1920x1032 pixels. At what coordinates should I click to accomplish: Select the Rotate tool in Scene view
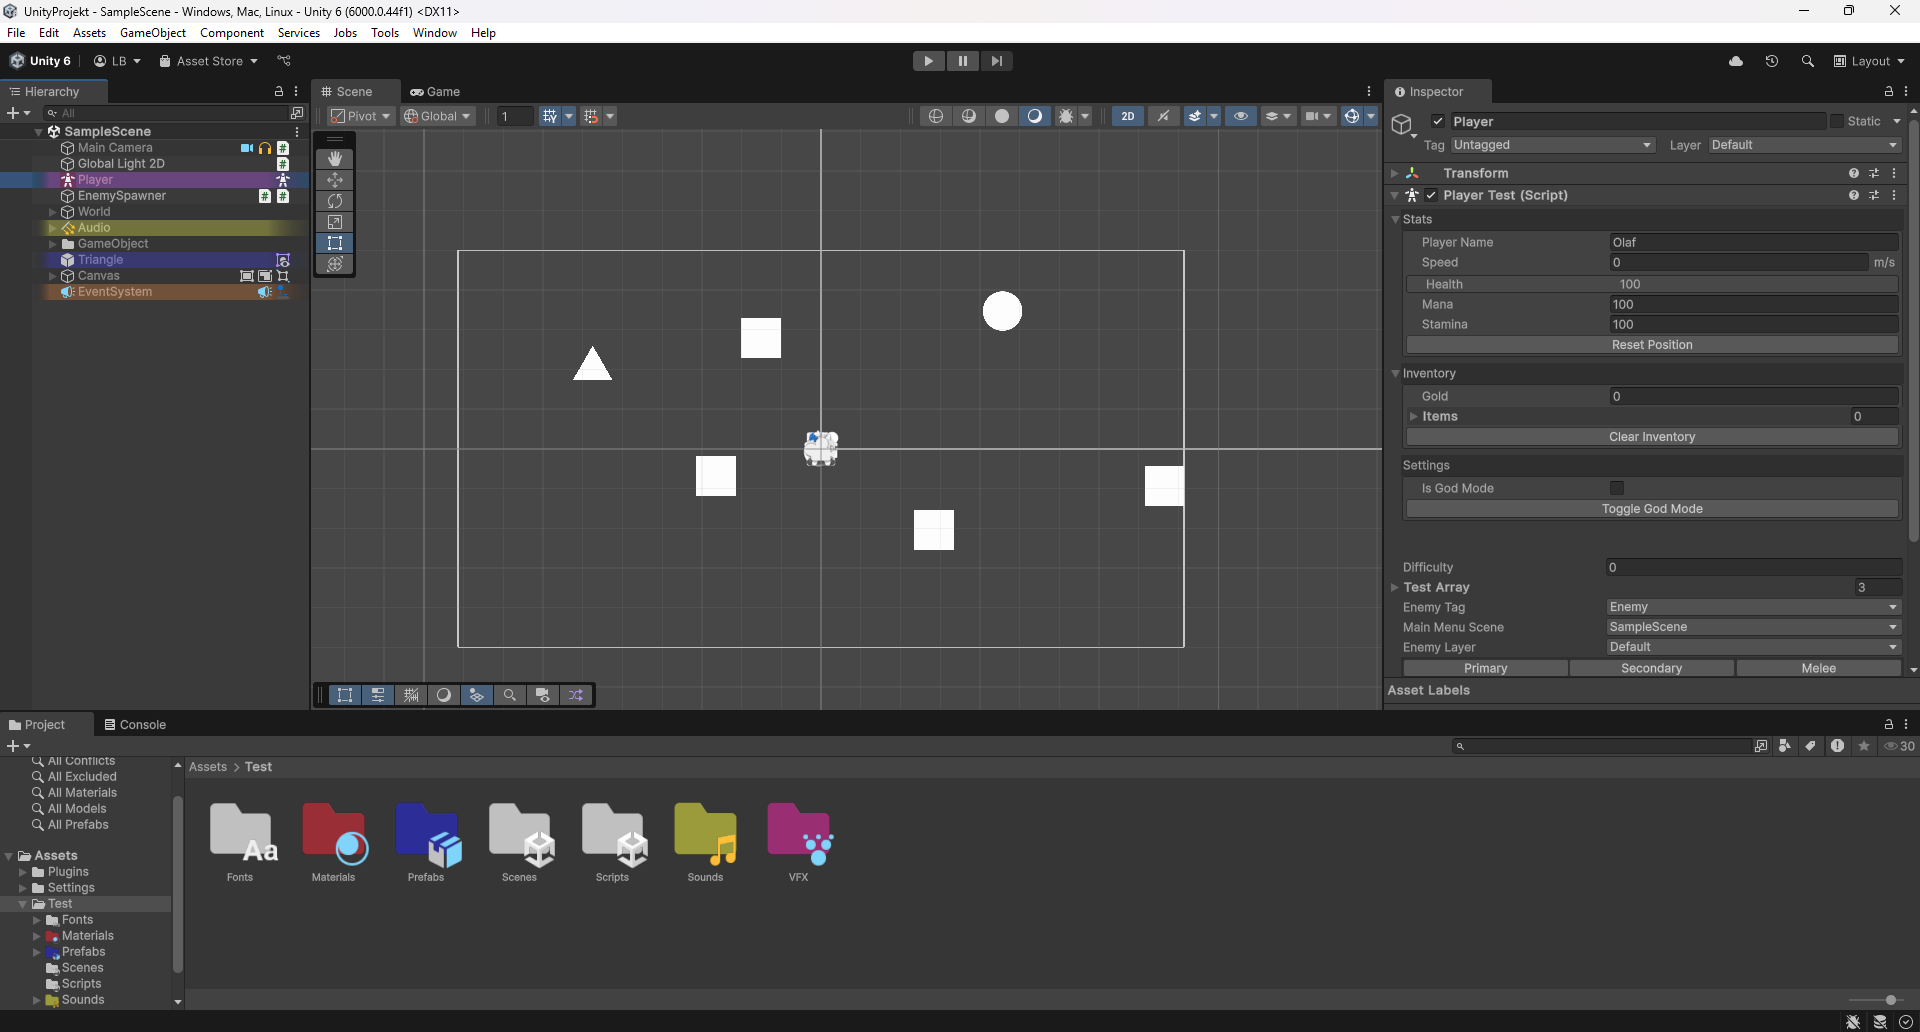[x=335, y=201]
